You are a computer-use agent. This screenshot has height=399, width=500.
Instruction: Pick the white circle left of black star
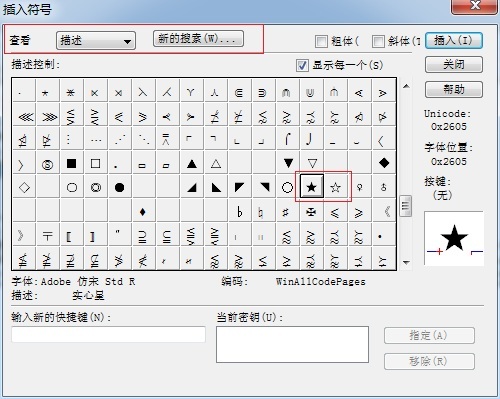[288, 187]
